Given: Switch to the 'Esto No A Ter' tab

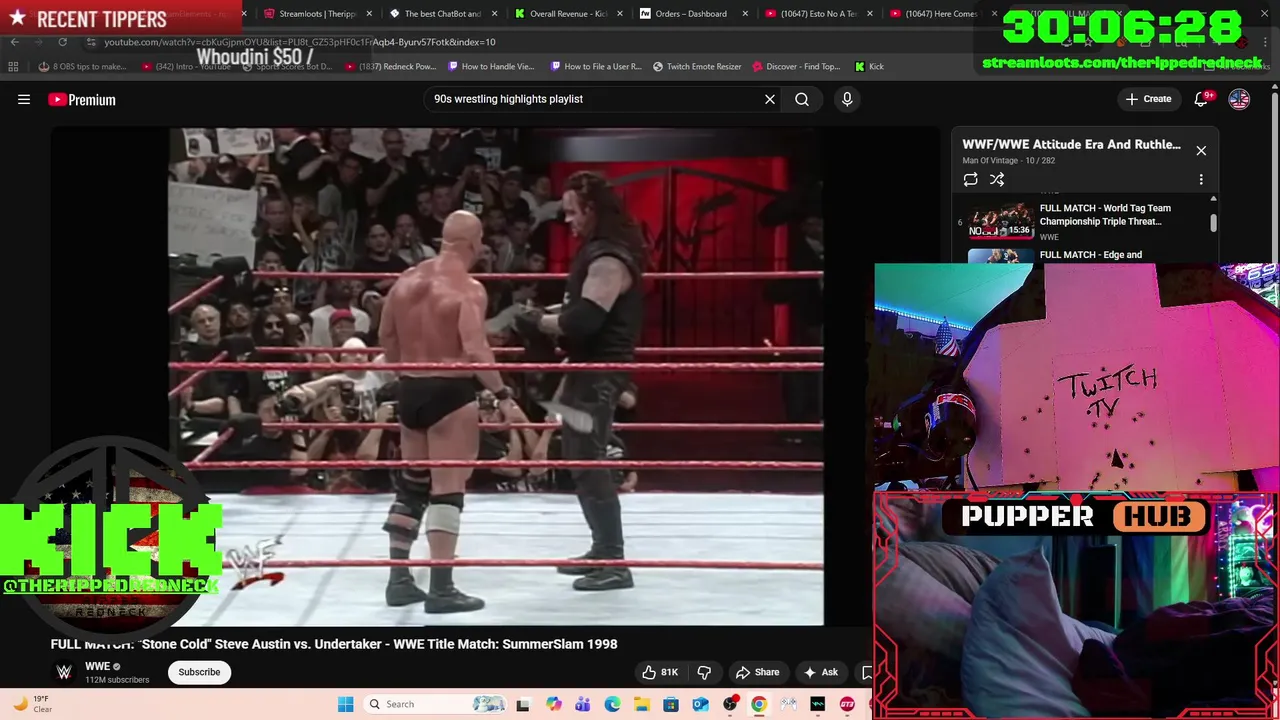Looking at the screenshot, I should [810, 14].
